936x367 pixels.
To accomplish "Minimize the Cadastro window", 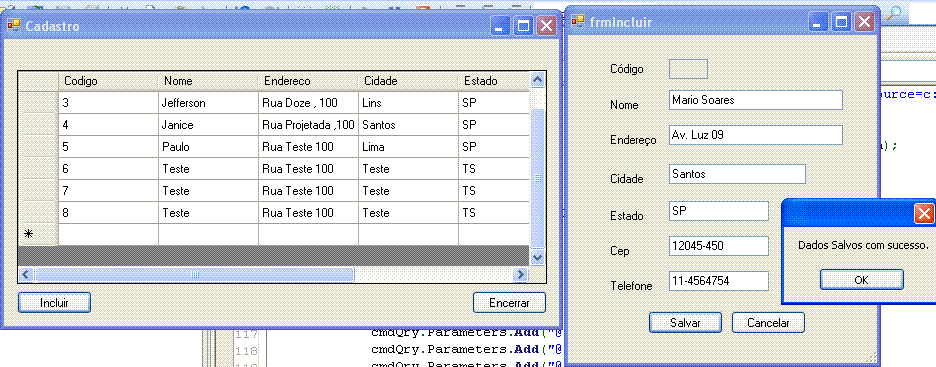I will pos(501,26).
